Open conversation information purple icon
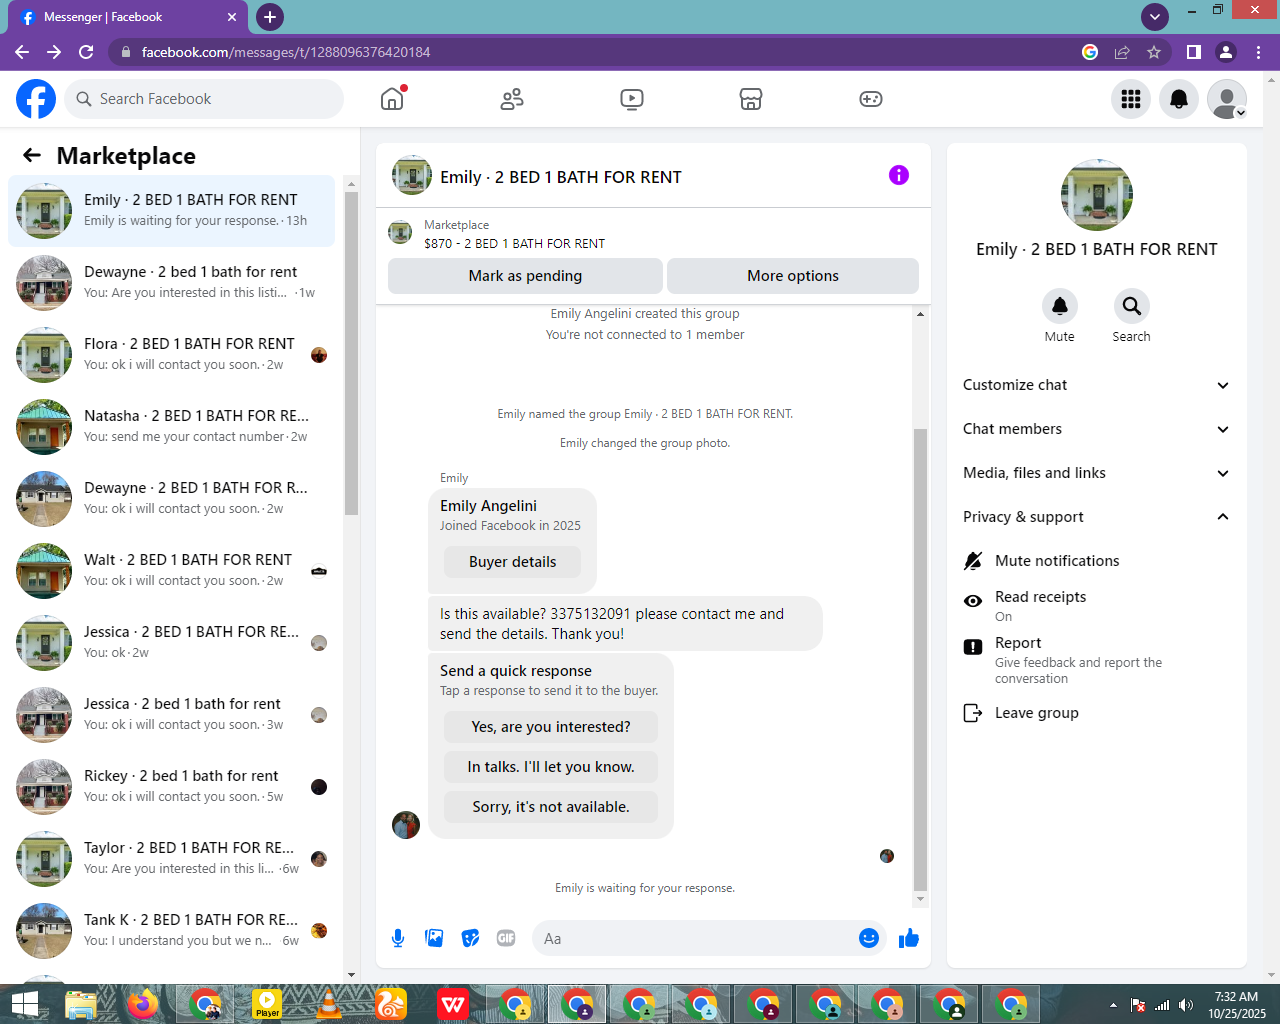 [899, 175]
